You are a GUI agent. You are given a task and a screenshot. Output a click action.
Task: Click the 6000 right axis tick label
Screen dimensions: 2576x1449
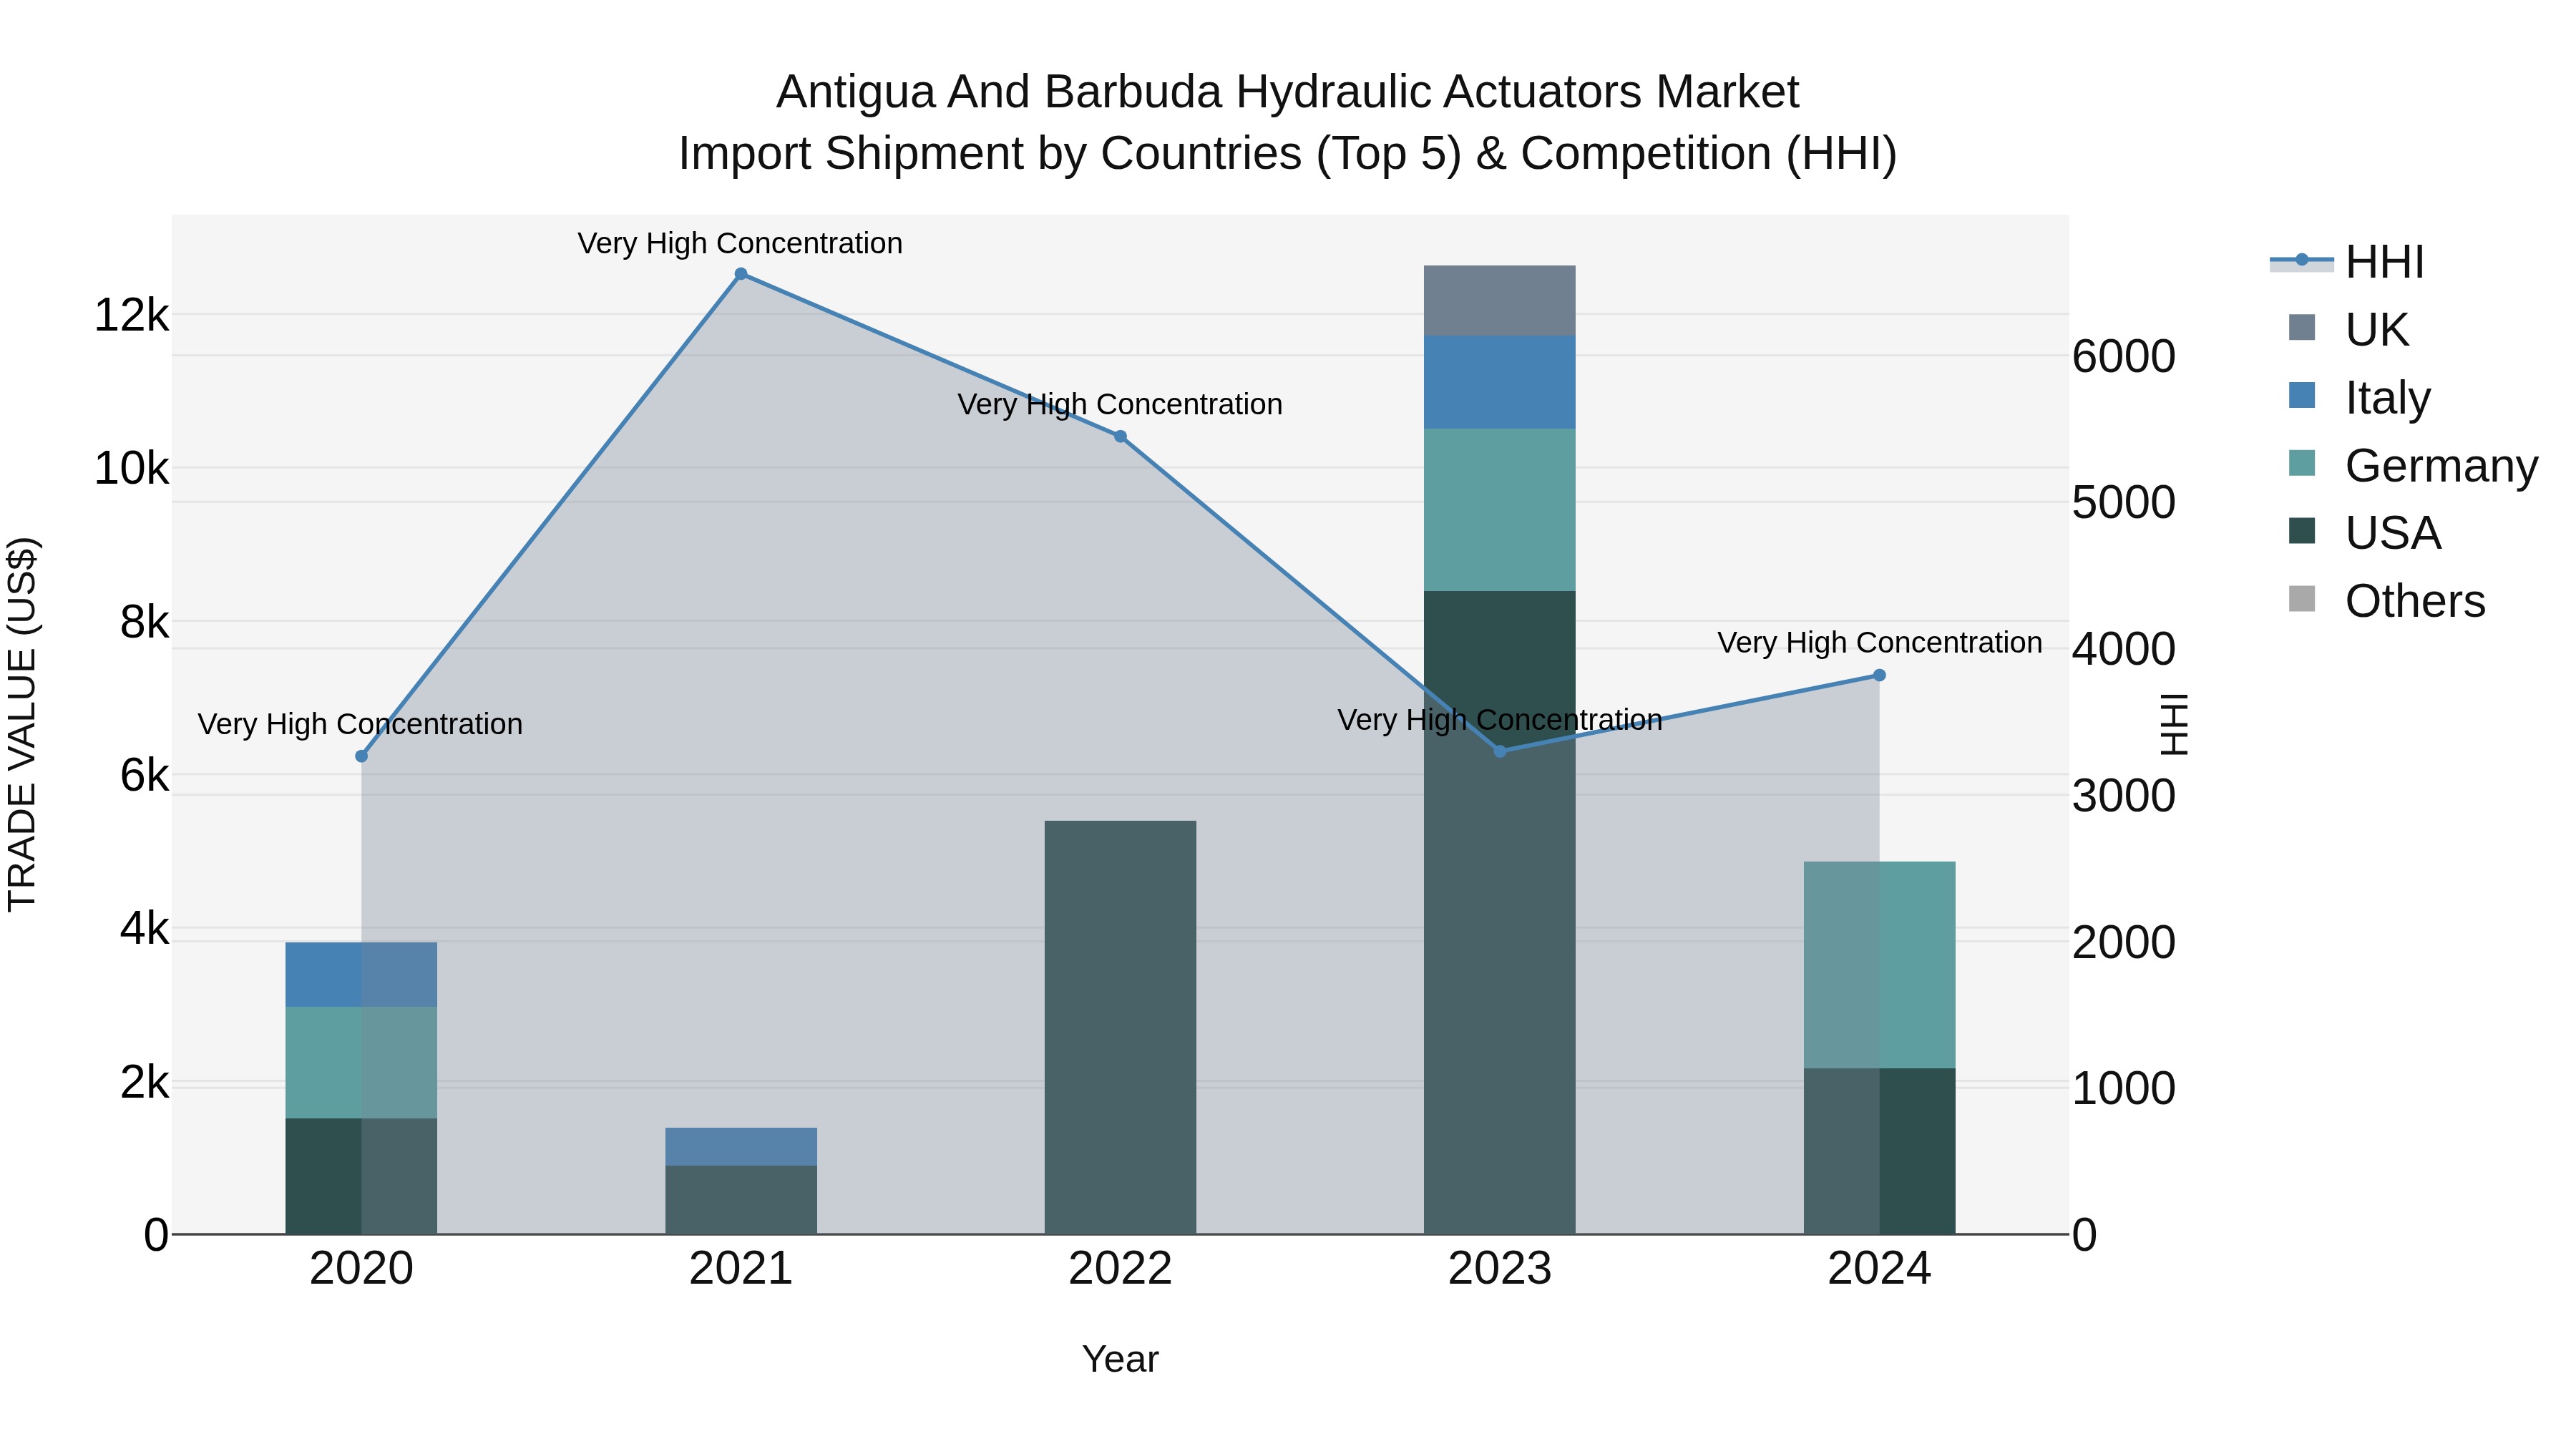pos(2124,357)
